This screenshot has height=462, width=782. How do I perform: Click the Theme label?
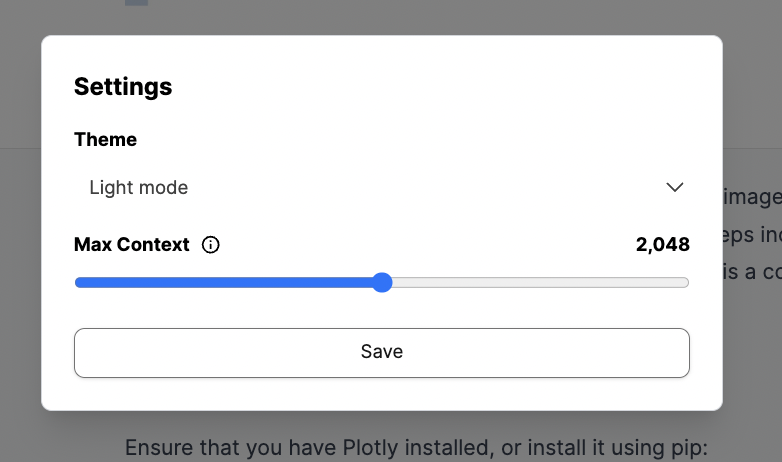pos(105,140)
